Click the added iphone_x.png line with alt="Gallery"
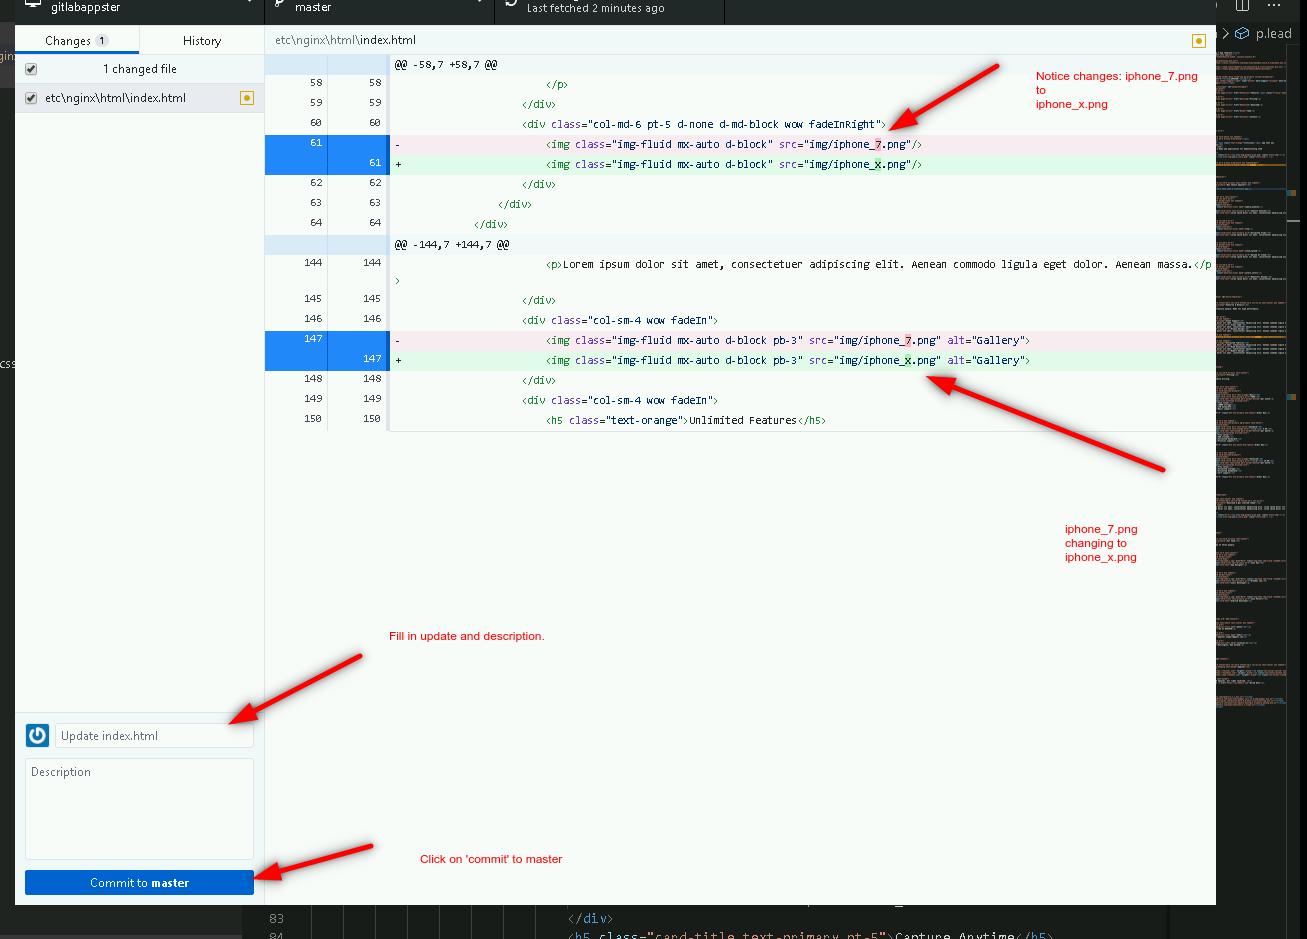1307x939 pixels. 788,360
